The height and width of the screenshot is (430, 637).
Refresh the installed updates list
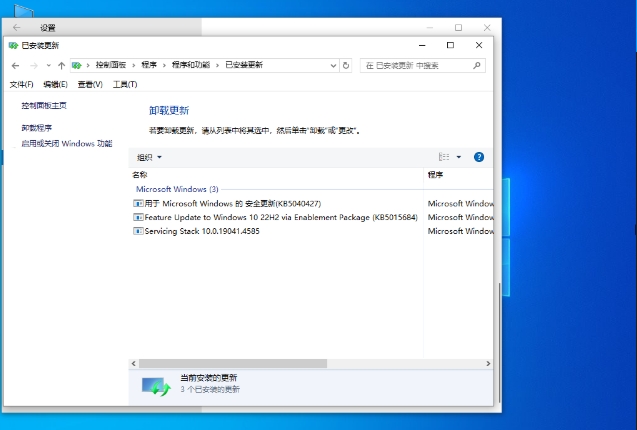[346, 65]
